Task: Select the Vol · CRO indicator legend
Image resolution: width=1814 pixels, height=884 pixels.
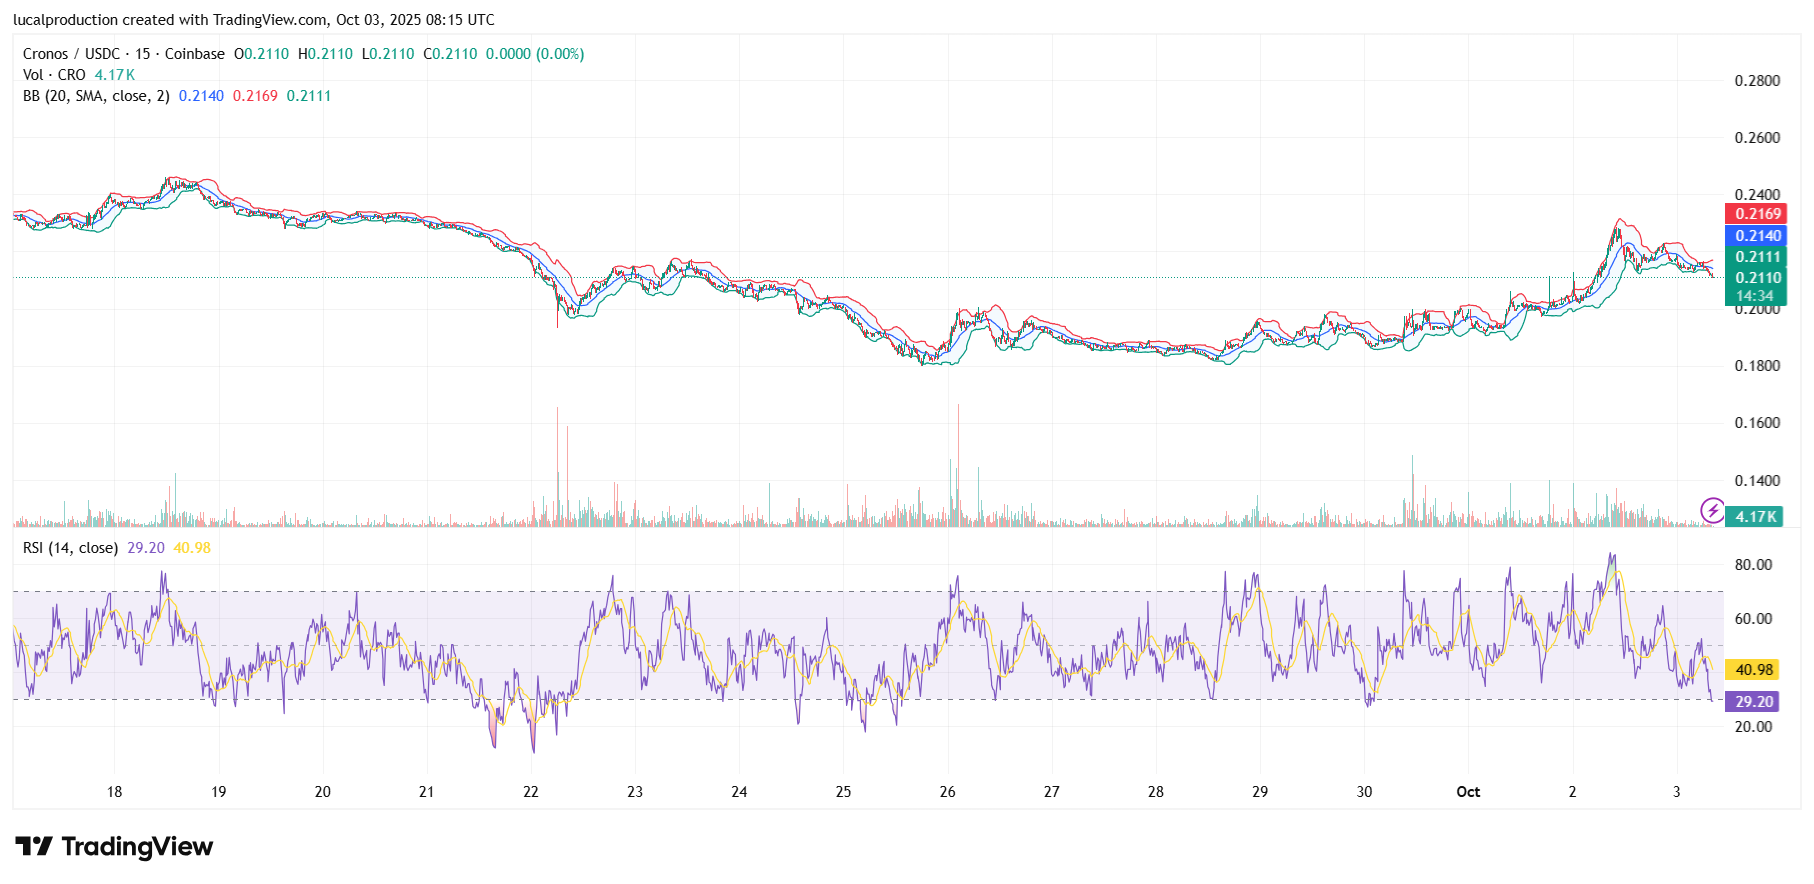Action: (x=54, y=75)
